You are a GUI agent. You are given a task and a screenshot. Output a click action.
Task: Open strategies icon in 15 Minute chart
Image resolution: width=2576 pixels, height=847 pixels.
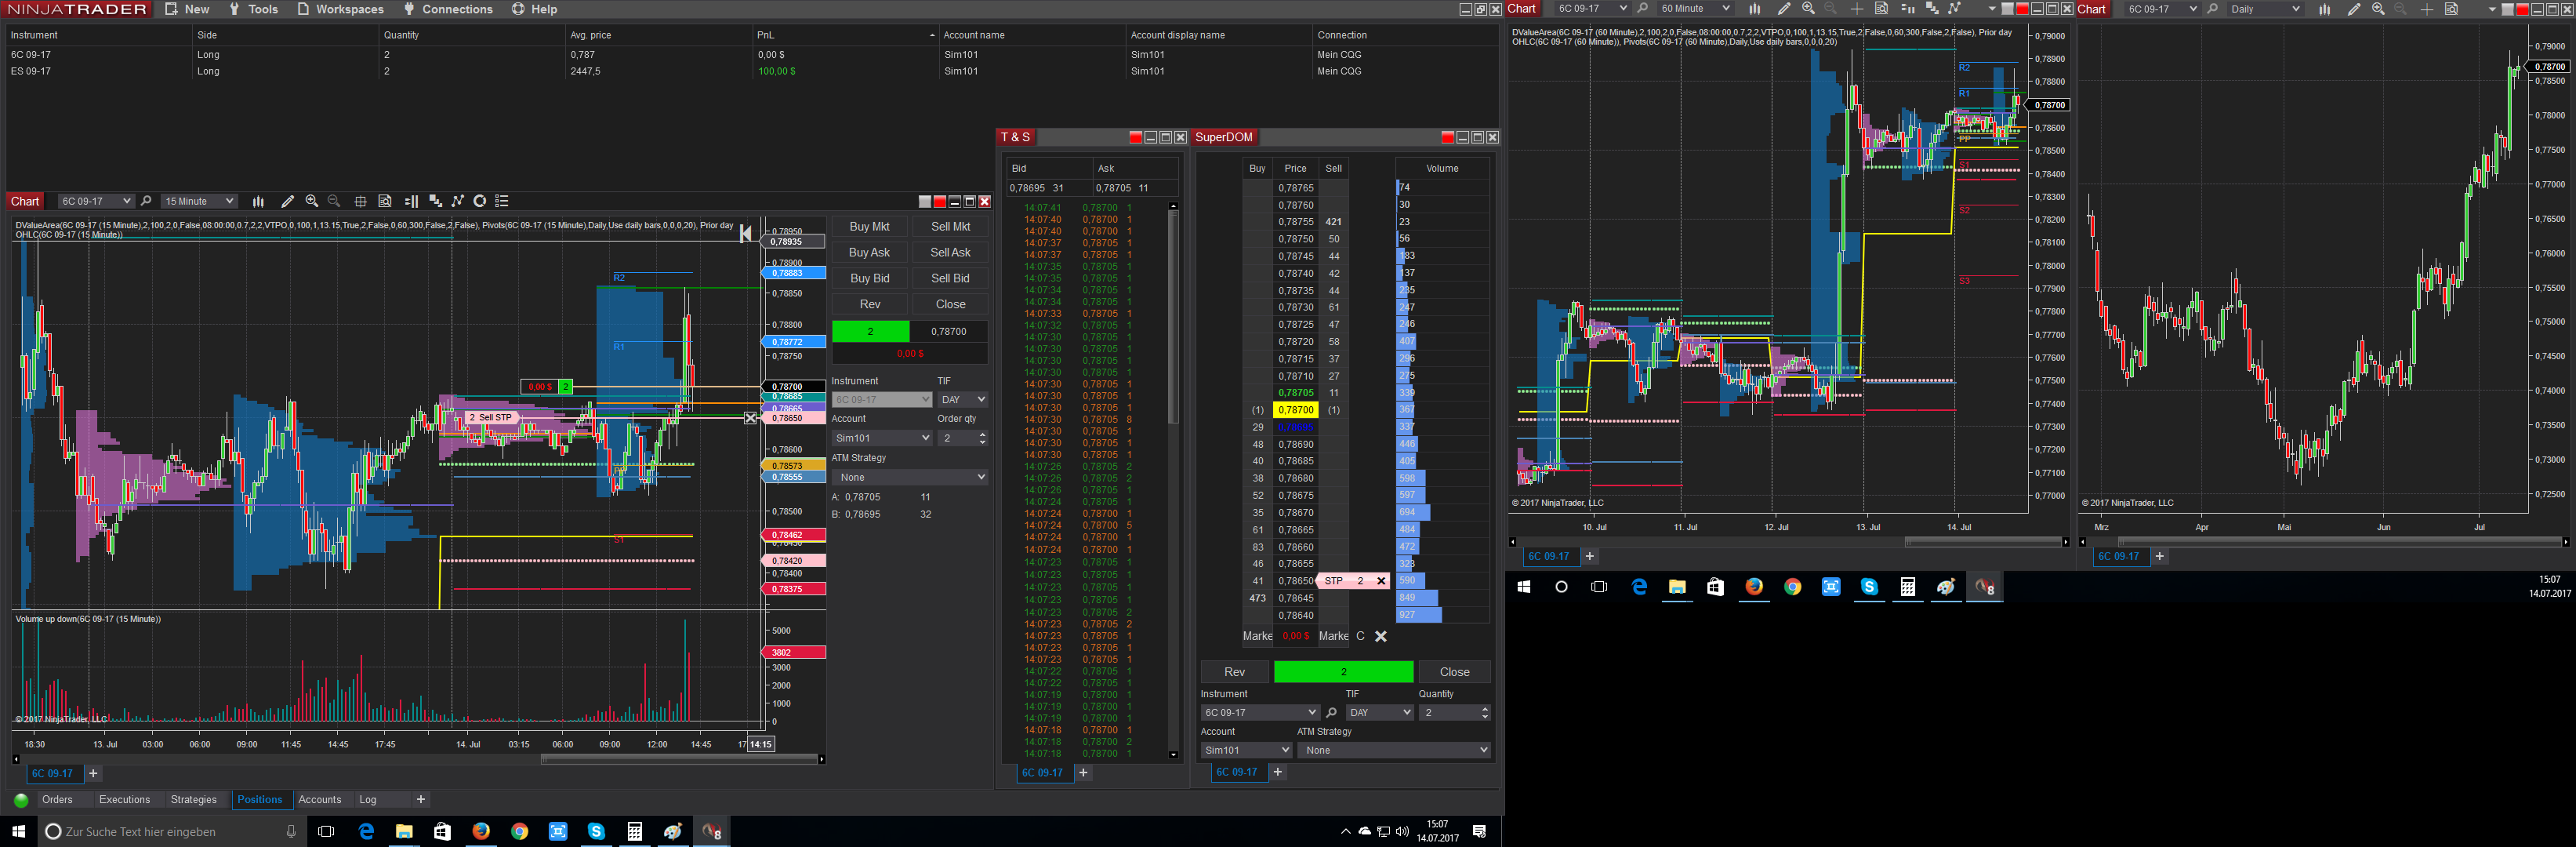pos(480,201)
